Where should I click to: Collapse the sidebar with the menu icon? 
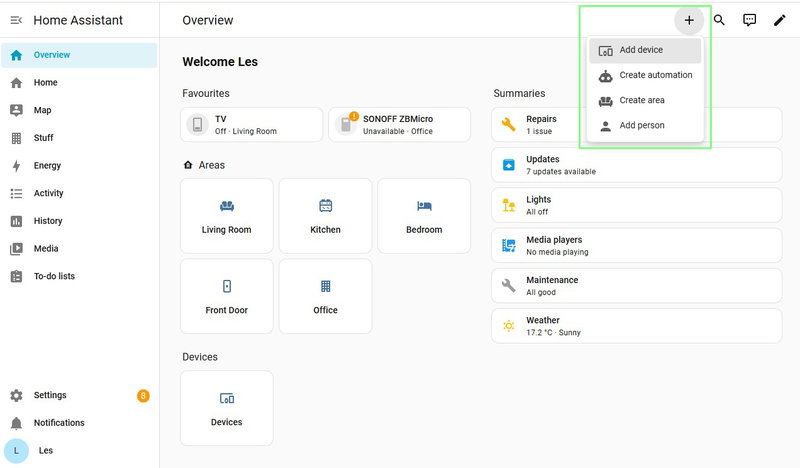pyautogui.click(x=16, y=20)
